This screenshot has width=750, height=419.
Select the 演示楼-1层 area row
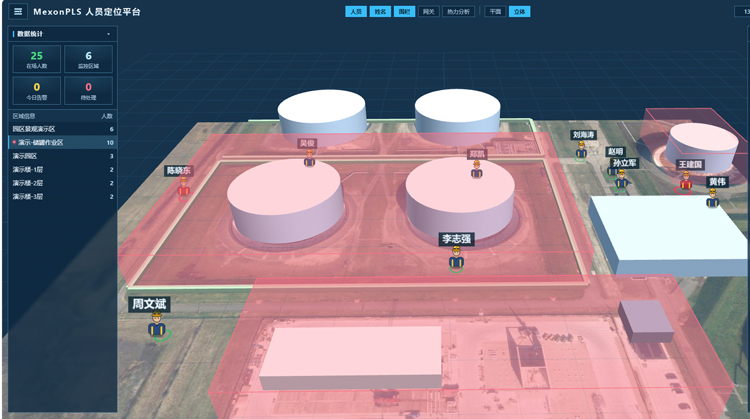pyautogui.click(x=63, y=169)
